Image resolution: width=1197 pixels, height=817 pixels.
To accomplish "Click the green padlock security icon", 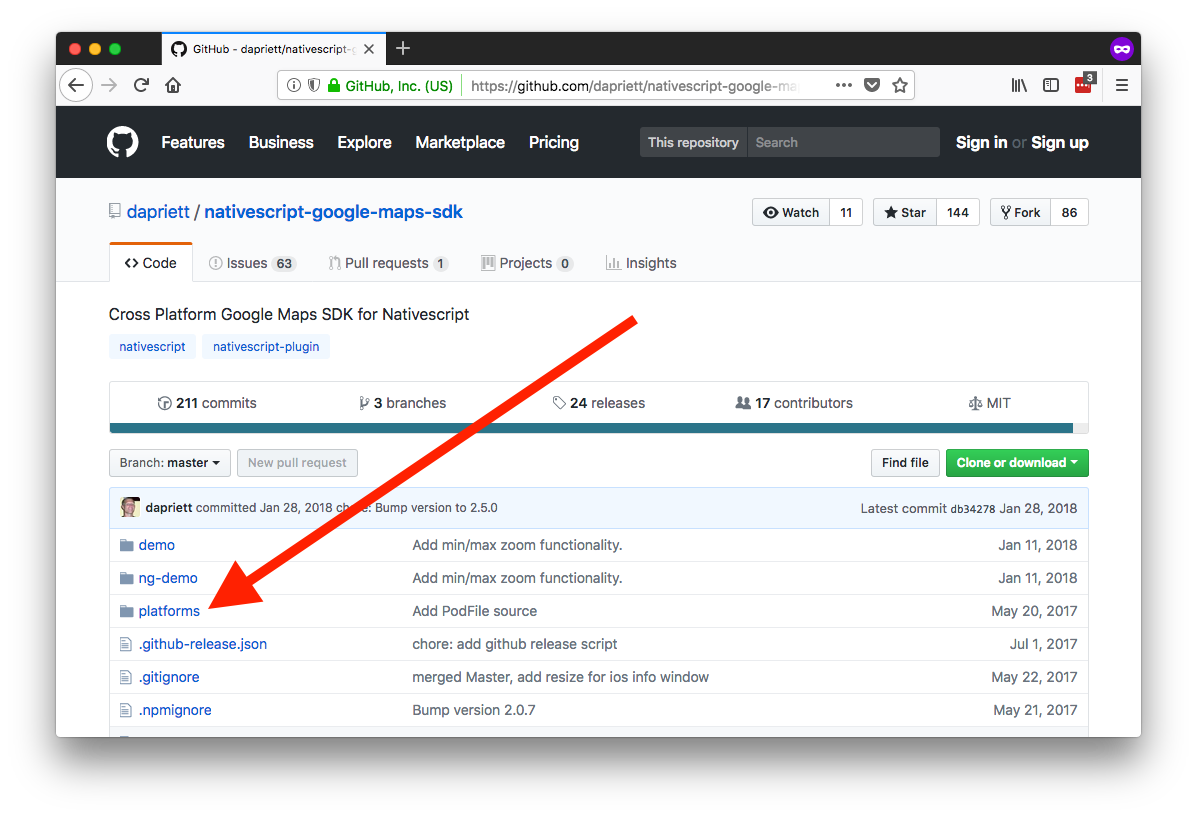I will point(334,86).
